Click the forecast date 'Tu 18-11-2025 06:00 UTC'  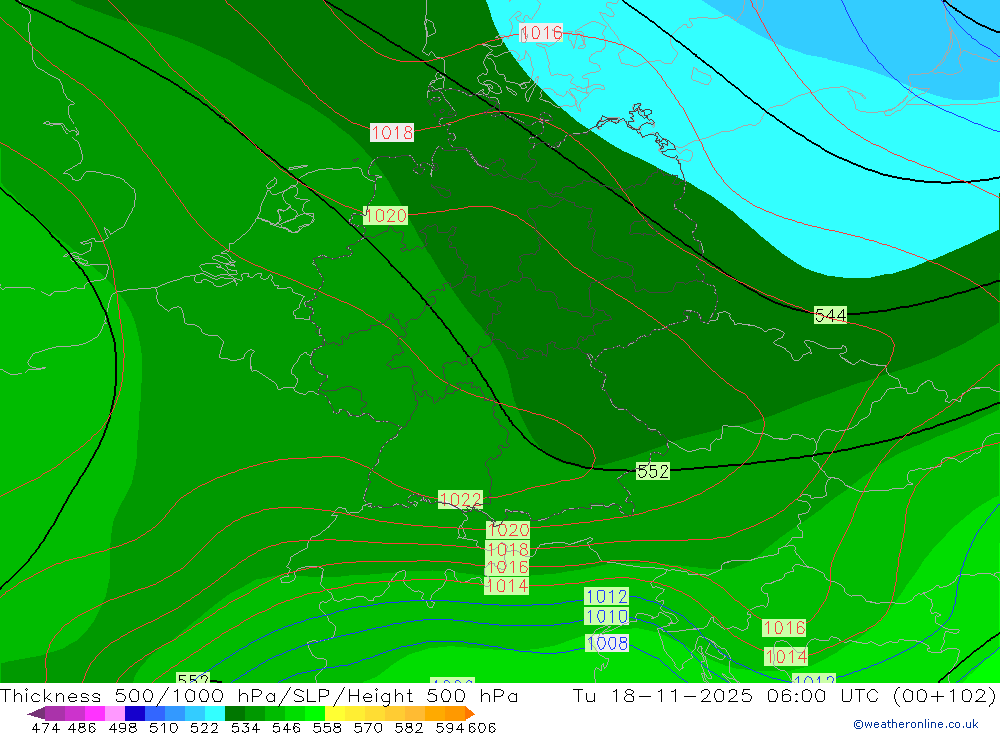(x=726, y=695)
